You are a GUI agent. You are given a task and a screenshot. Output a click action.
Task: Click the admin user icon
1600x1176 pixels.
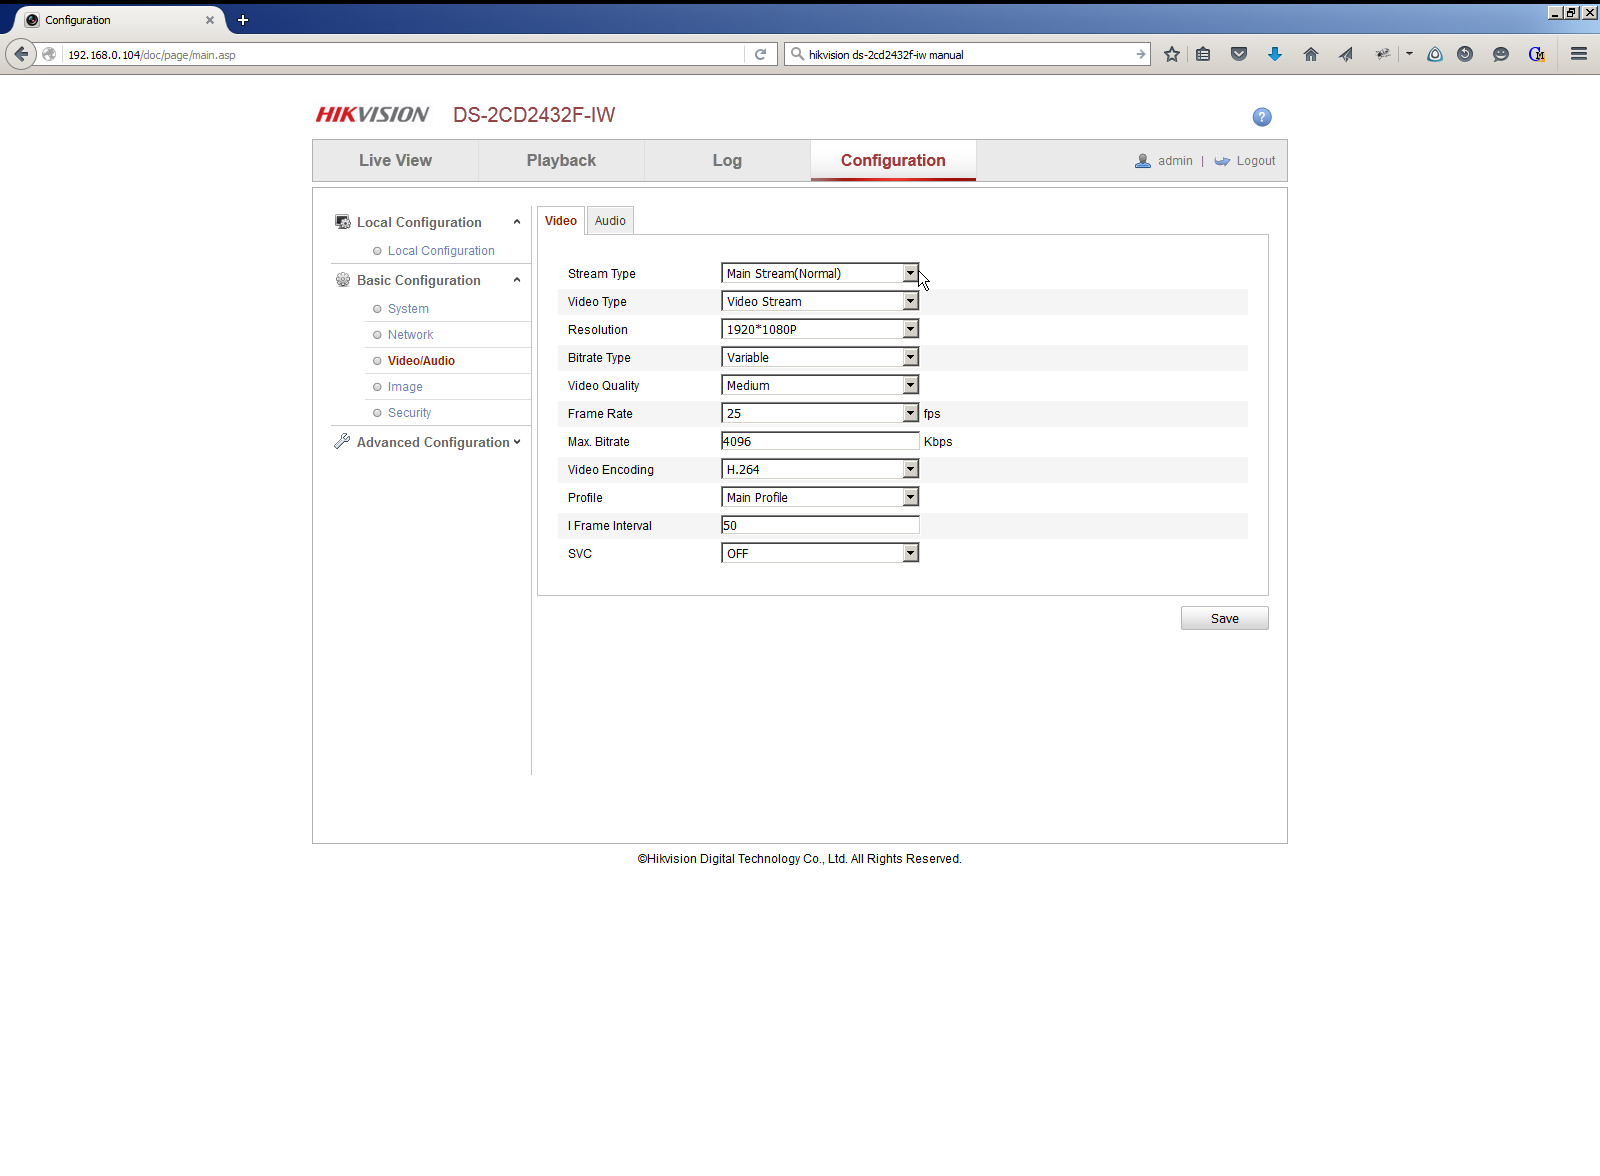tap(1143, 161)
